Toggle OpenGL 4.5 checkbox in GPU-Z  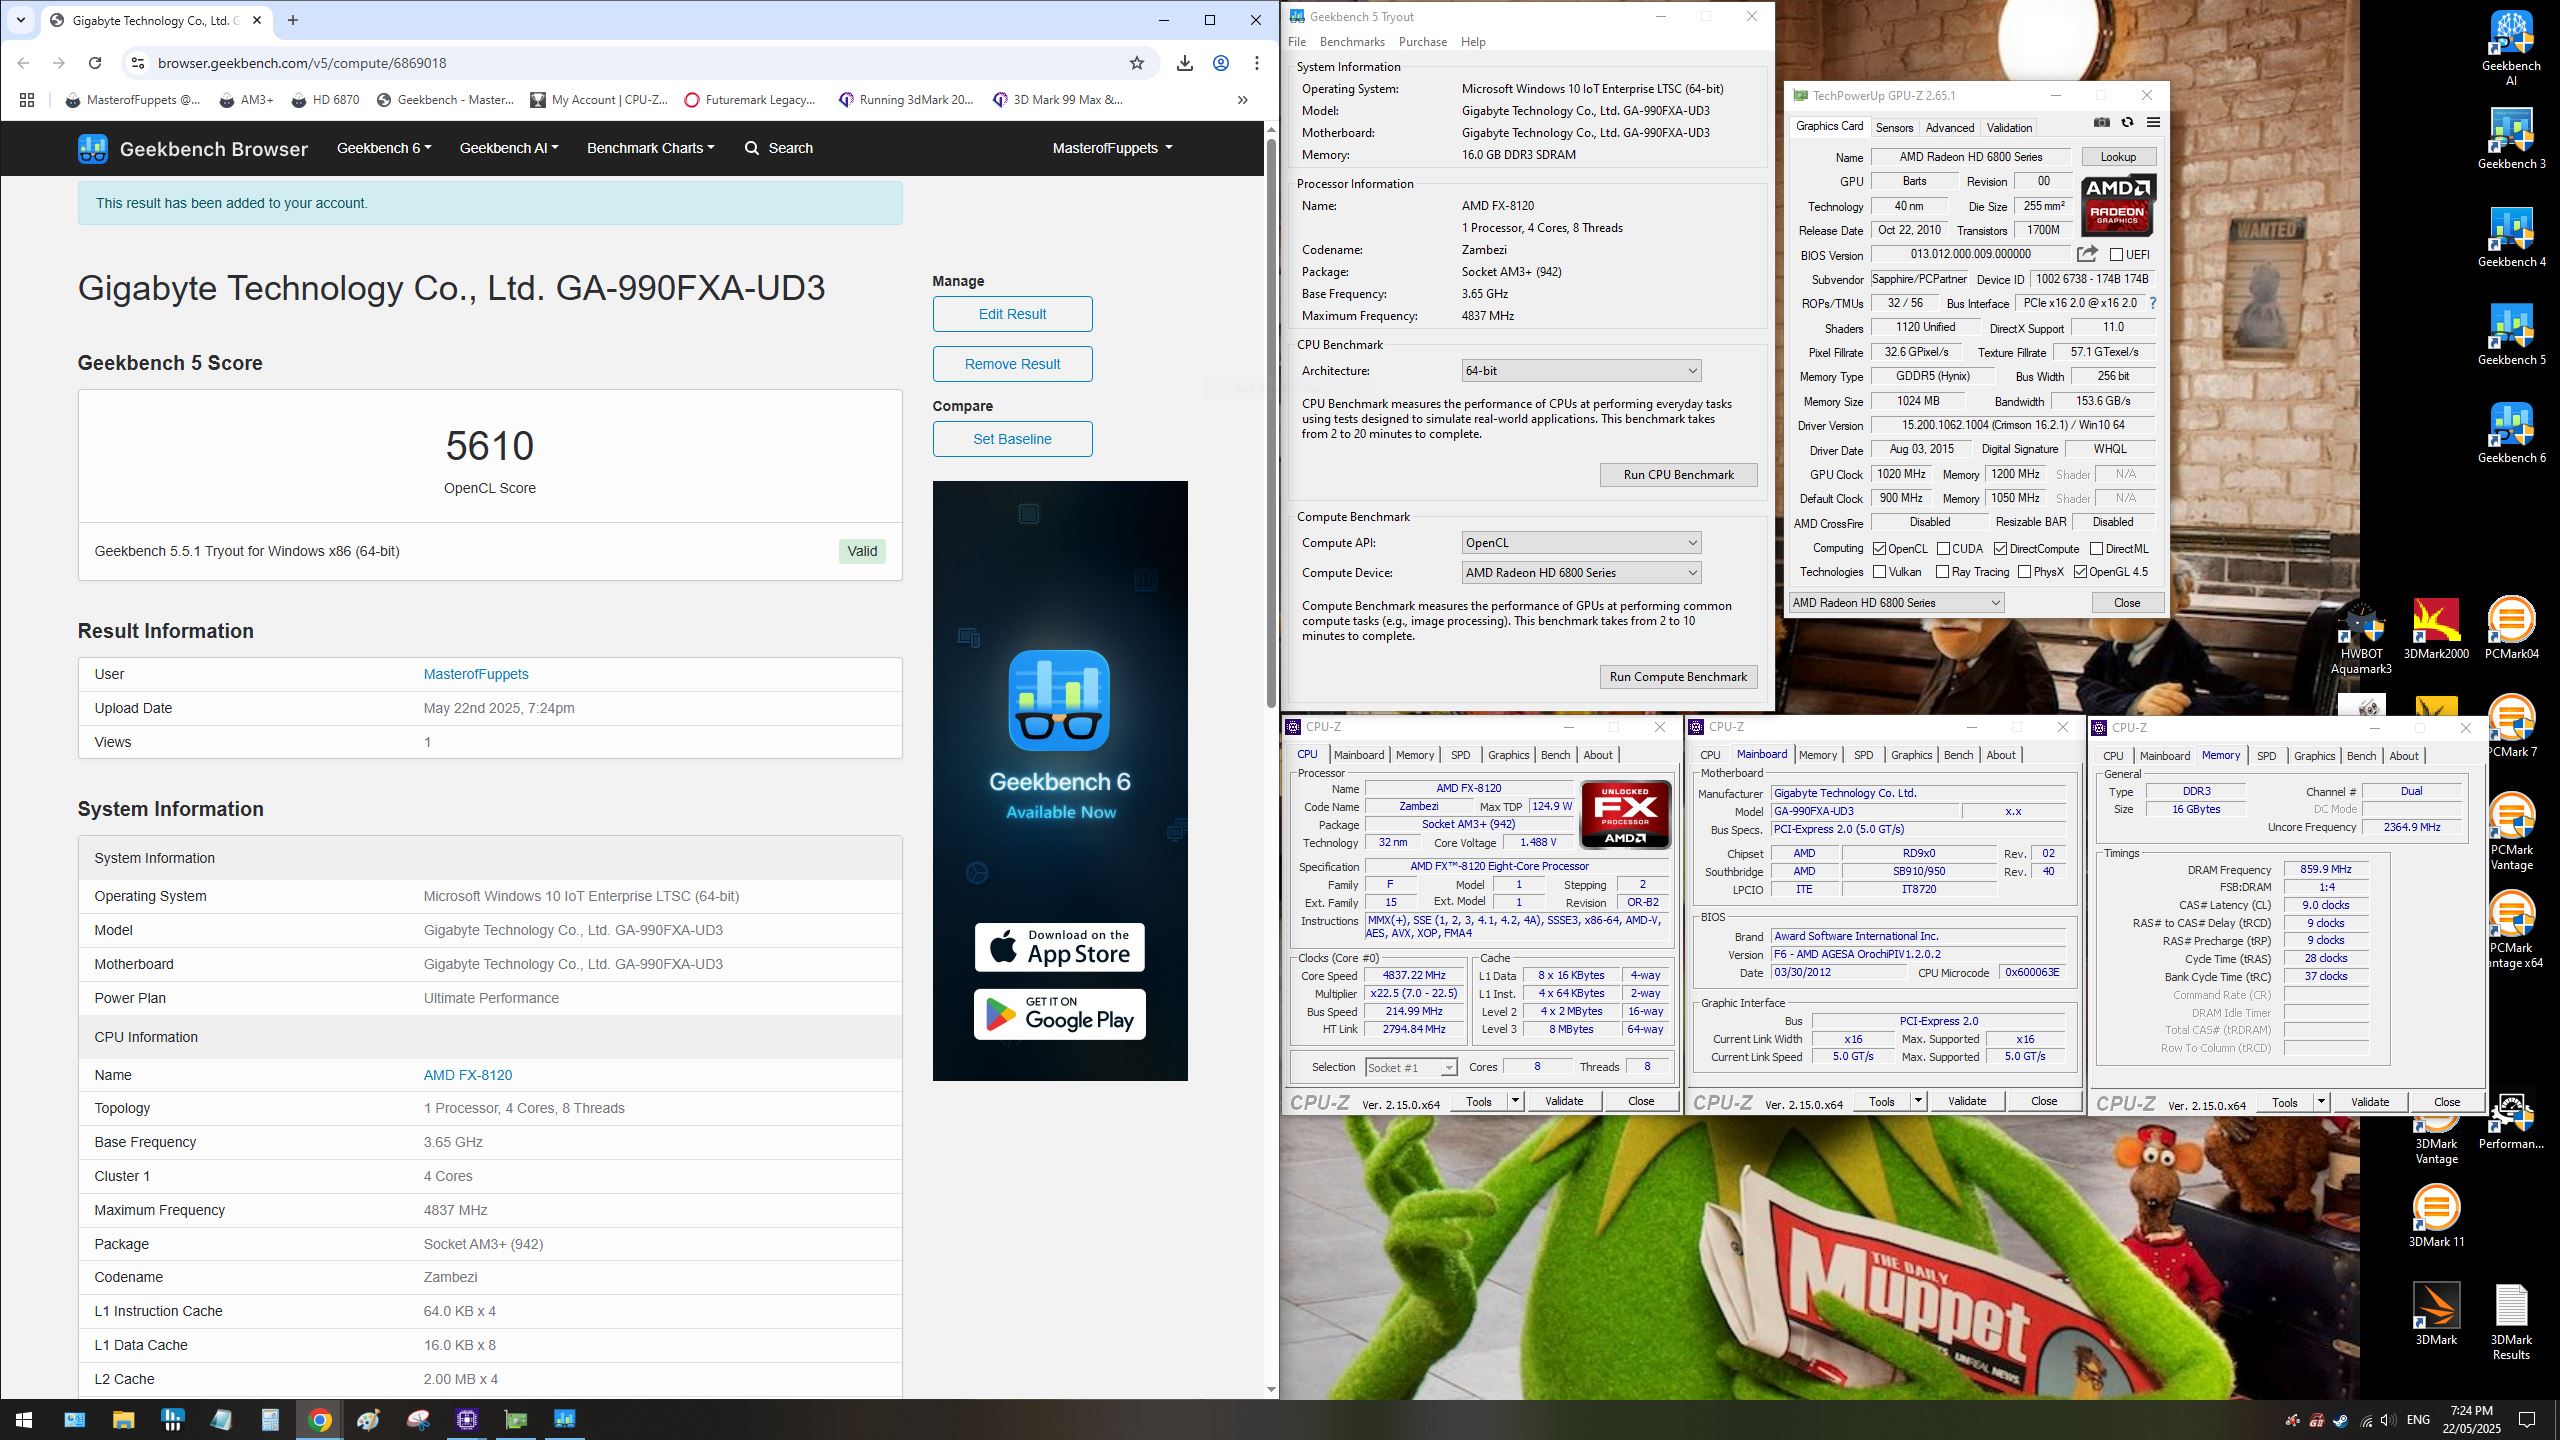pos(2080,572)
